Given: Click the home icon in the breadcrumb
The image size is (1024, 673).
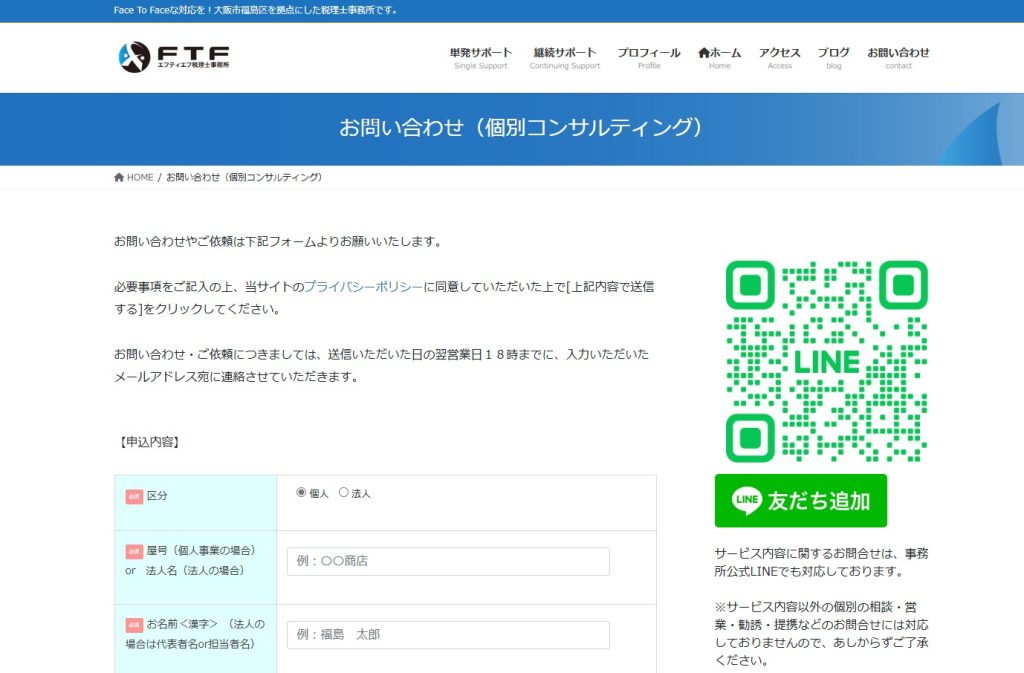Looking at the screenshot, I should click(x=119, y=178).
